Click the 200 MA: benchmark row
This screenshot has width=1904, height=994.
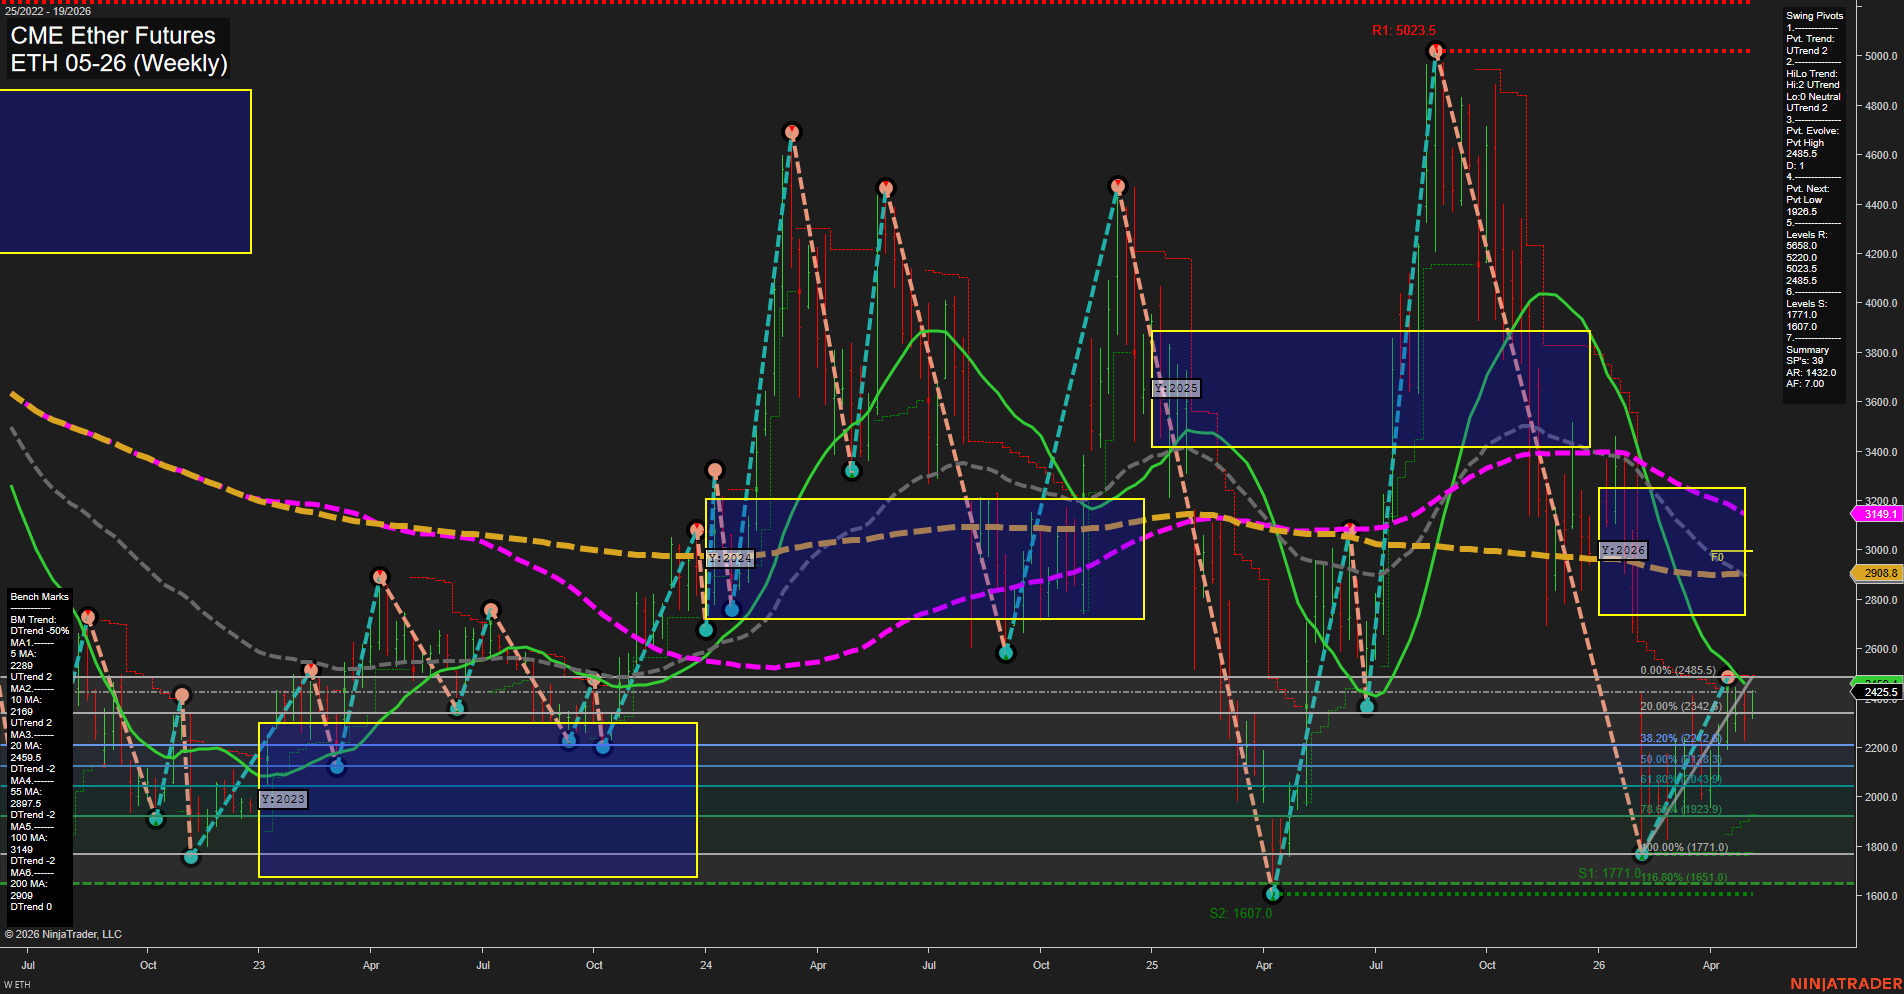28,884
